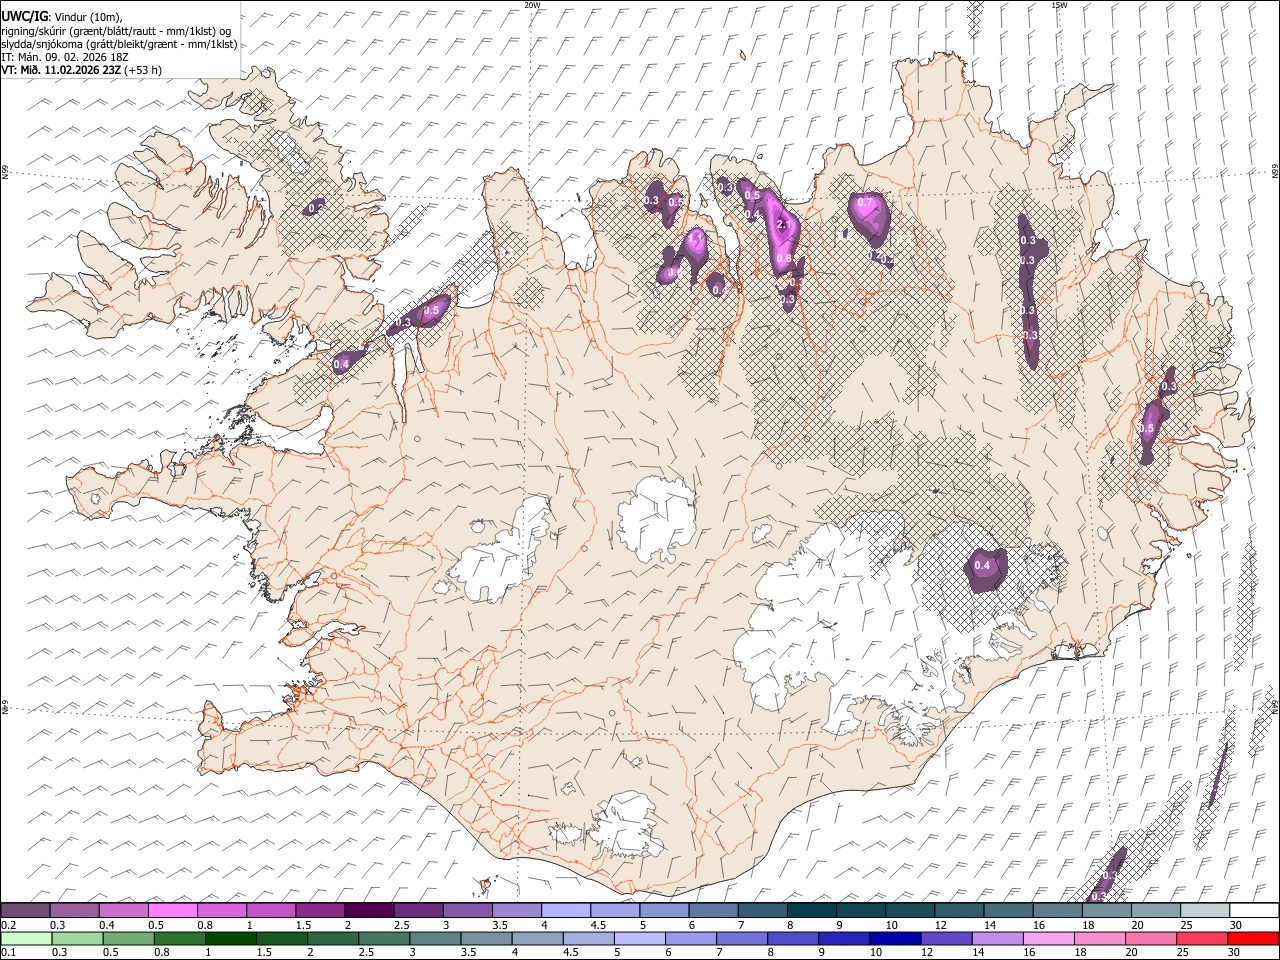Pick the pale green rain swatch labeled 0.1
The width and height of the screenshot is (1280, 960).
click(26, 938)
